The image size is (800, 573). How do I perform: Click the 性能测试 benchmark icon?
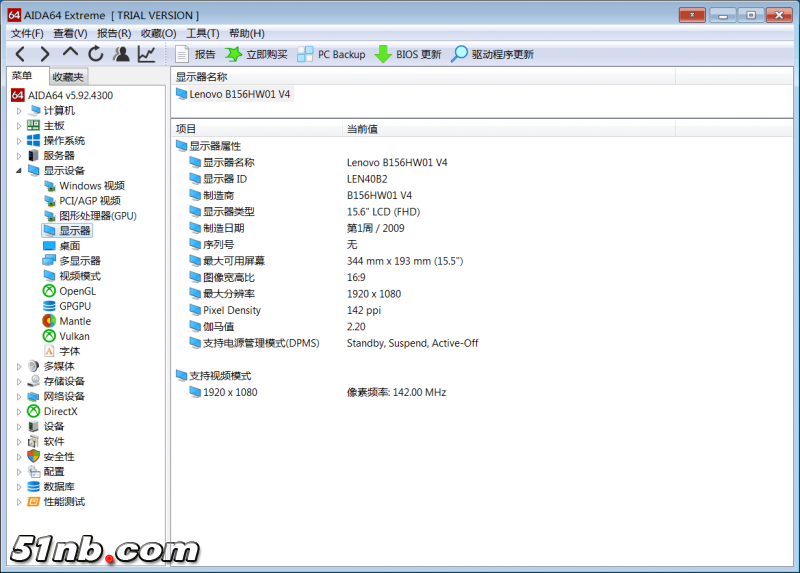[34, 502]
